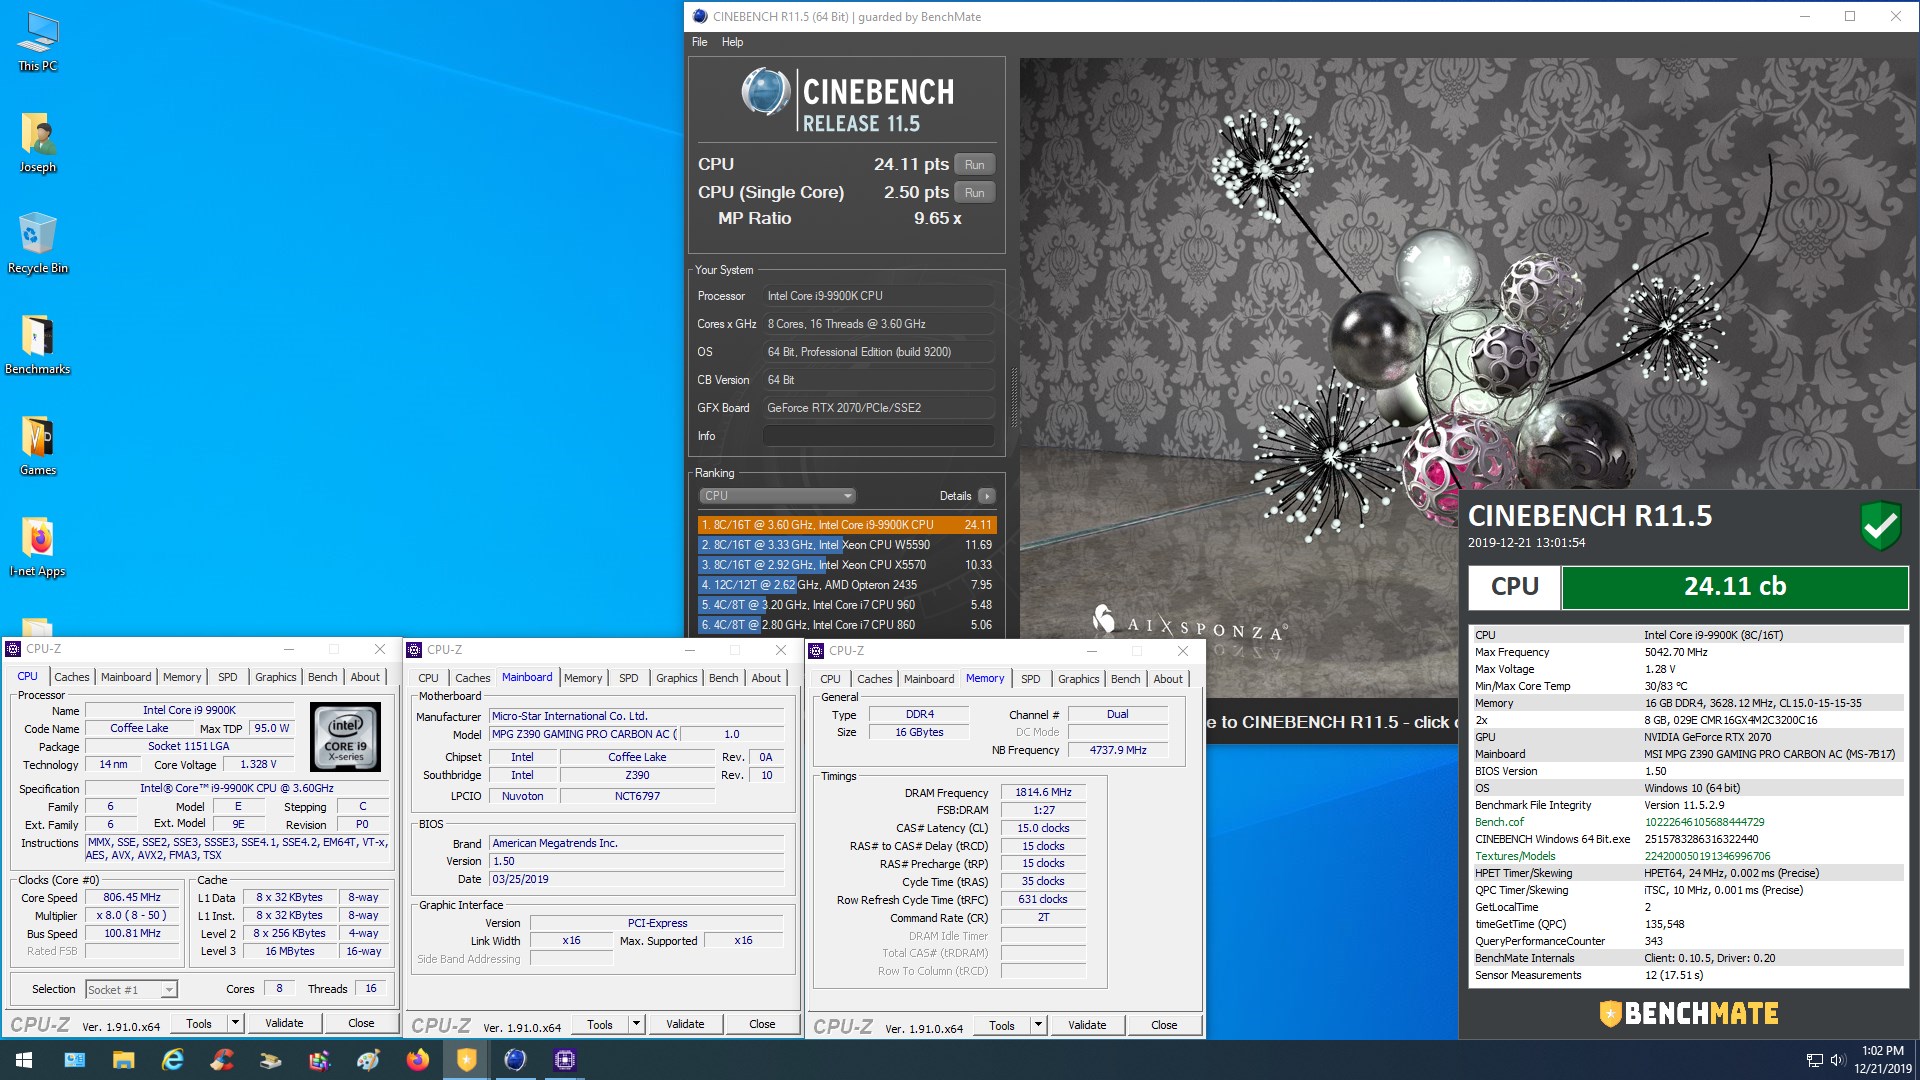Expand Tools arrow in first CPU-Z window
The height and width of the screenshot is (1080, 1920).
click(235, 1023)
